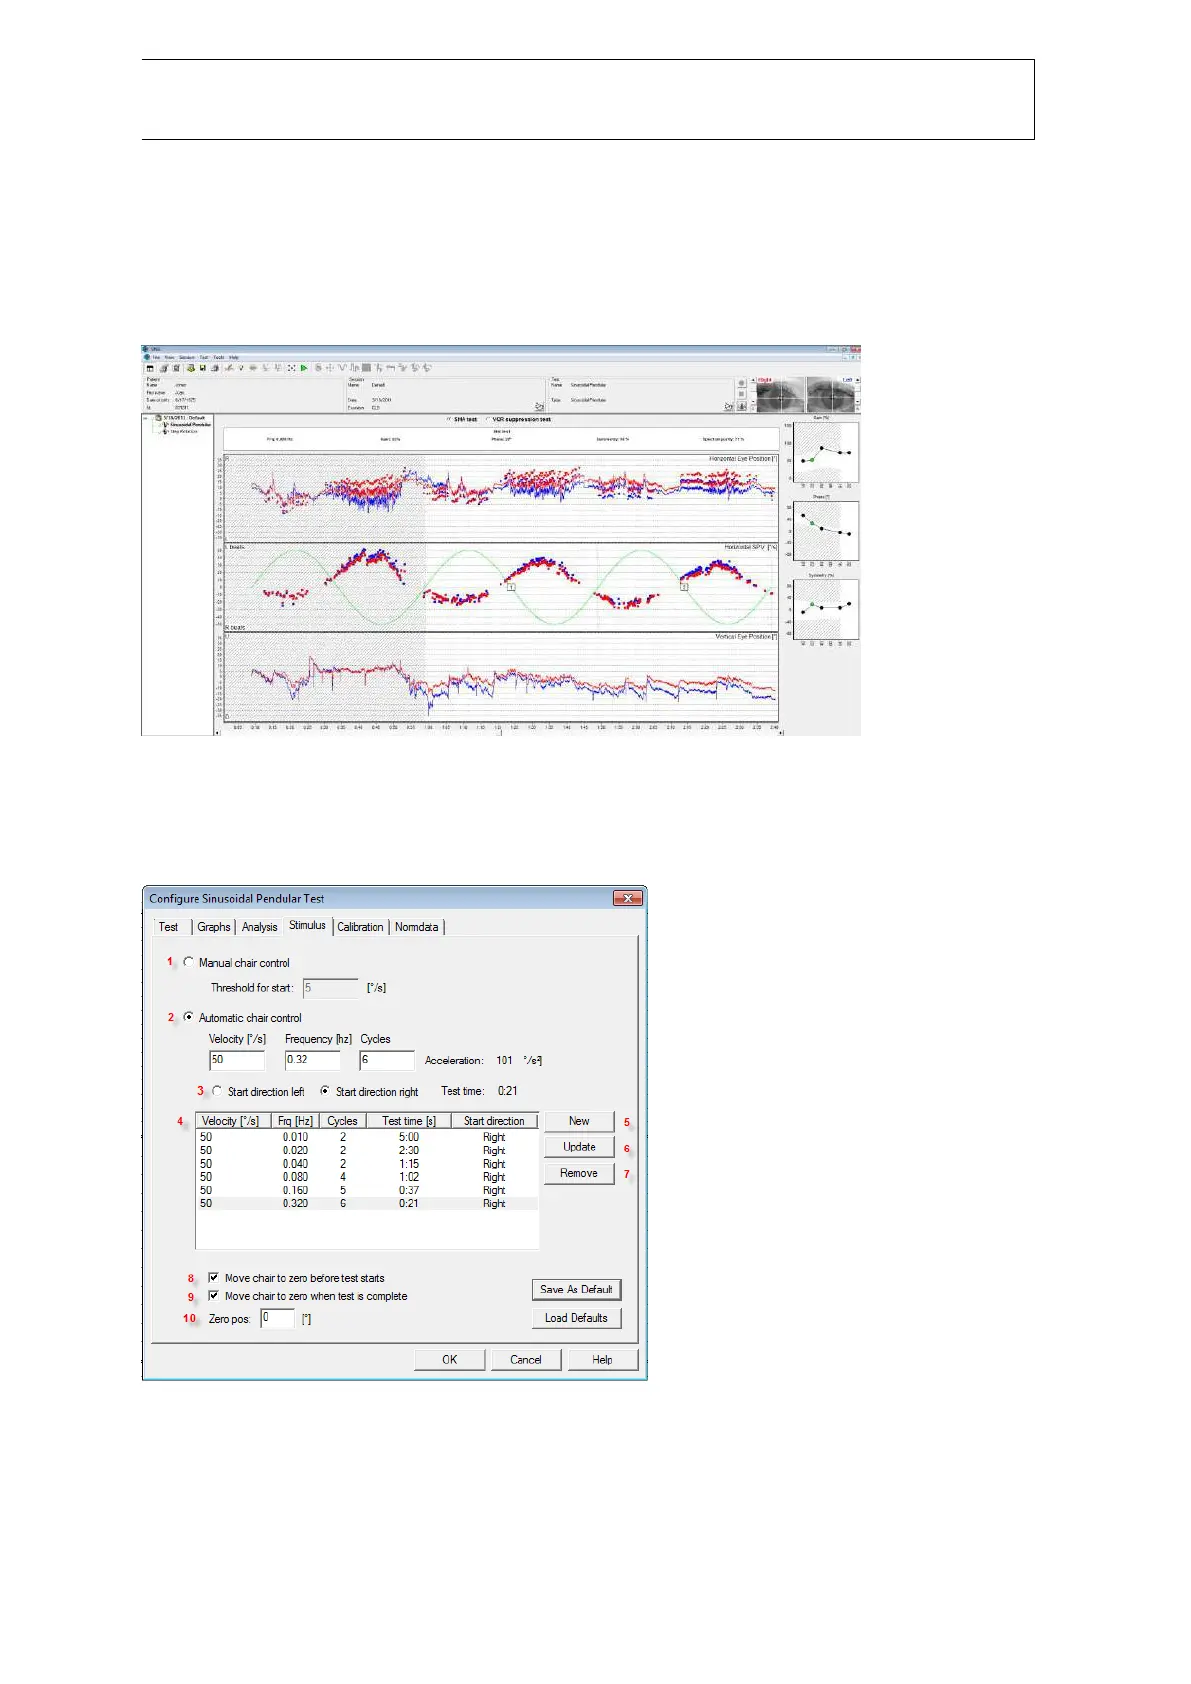Select the Left eye video image

(830, 394)
